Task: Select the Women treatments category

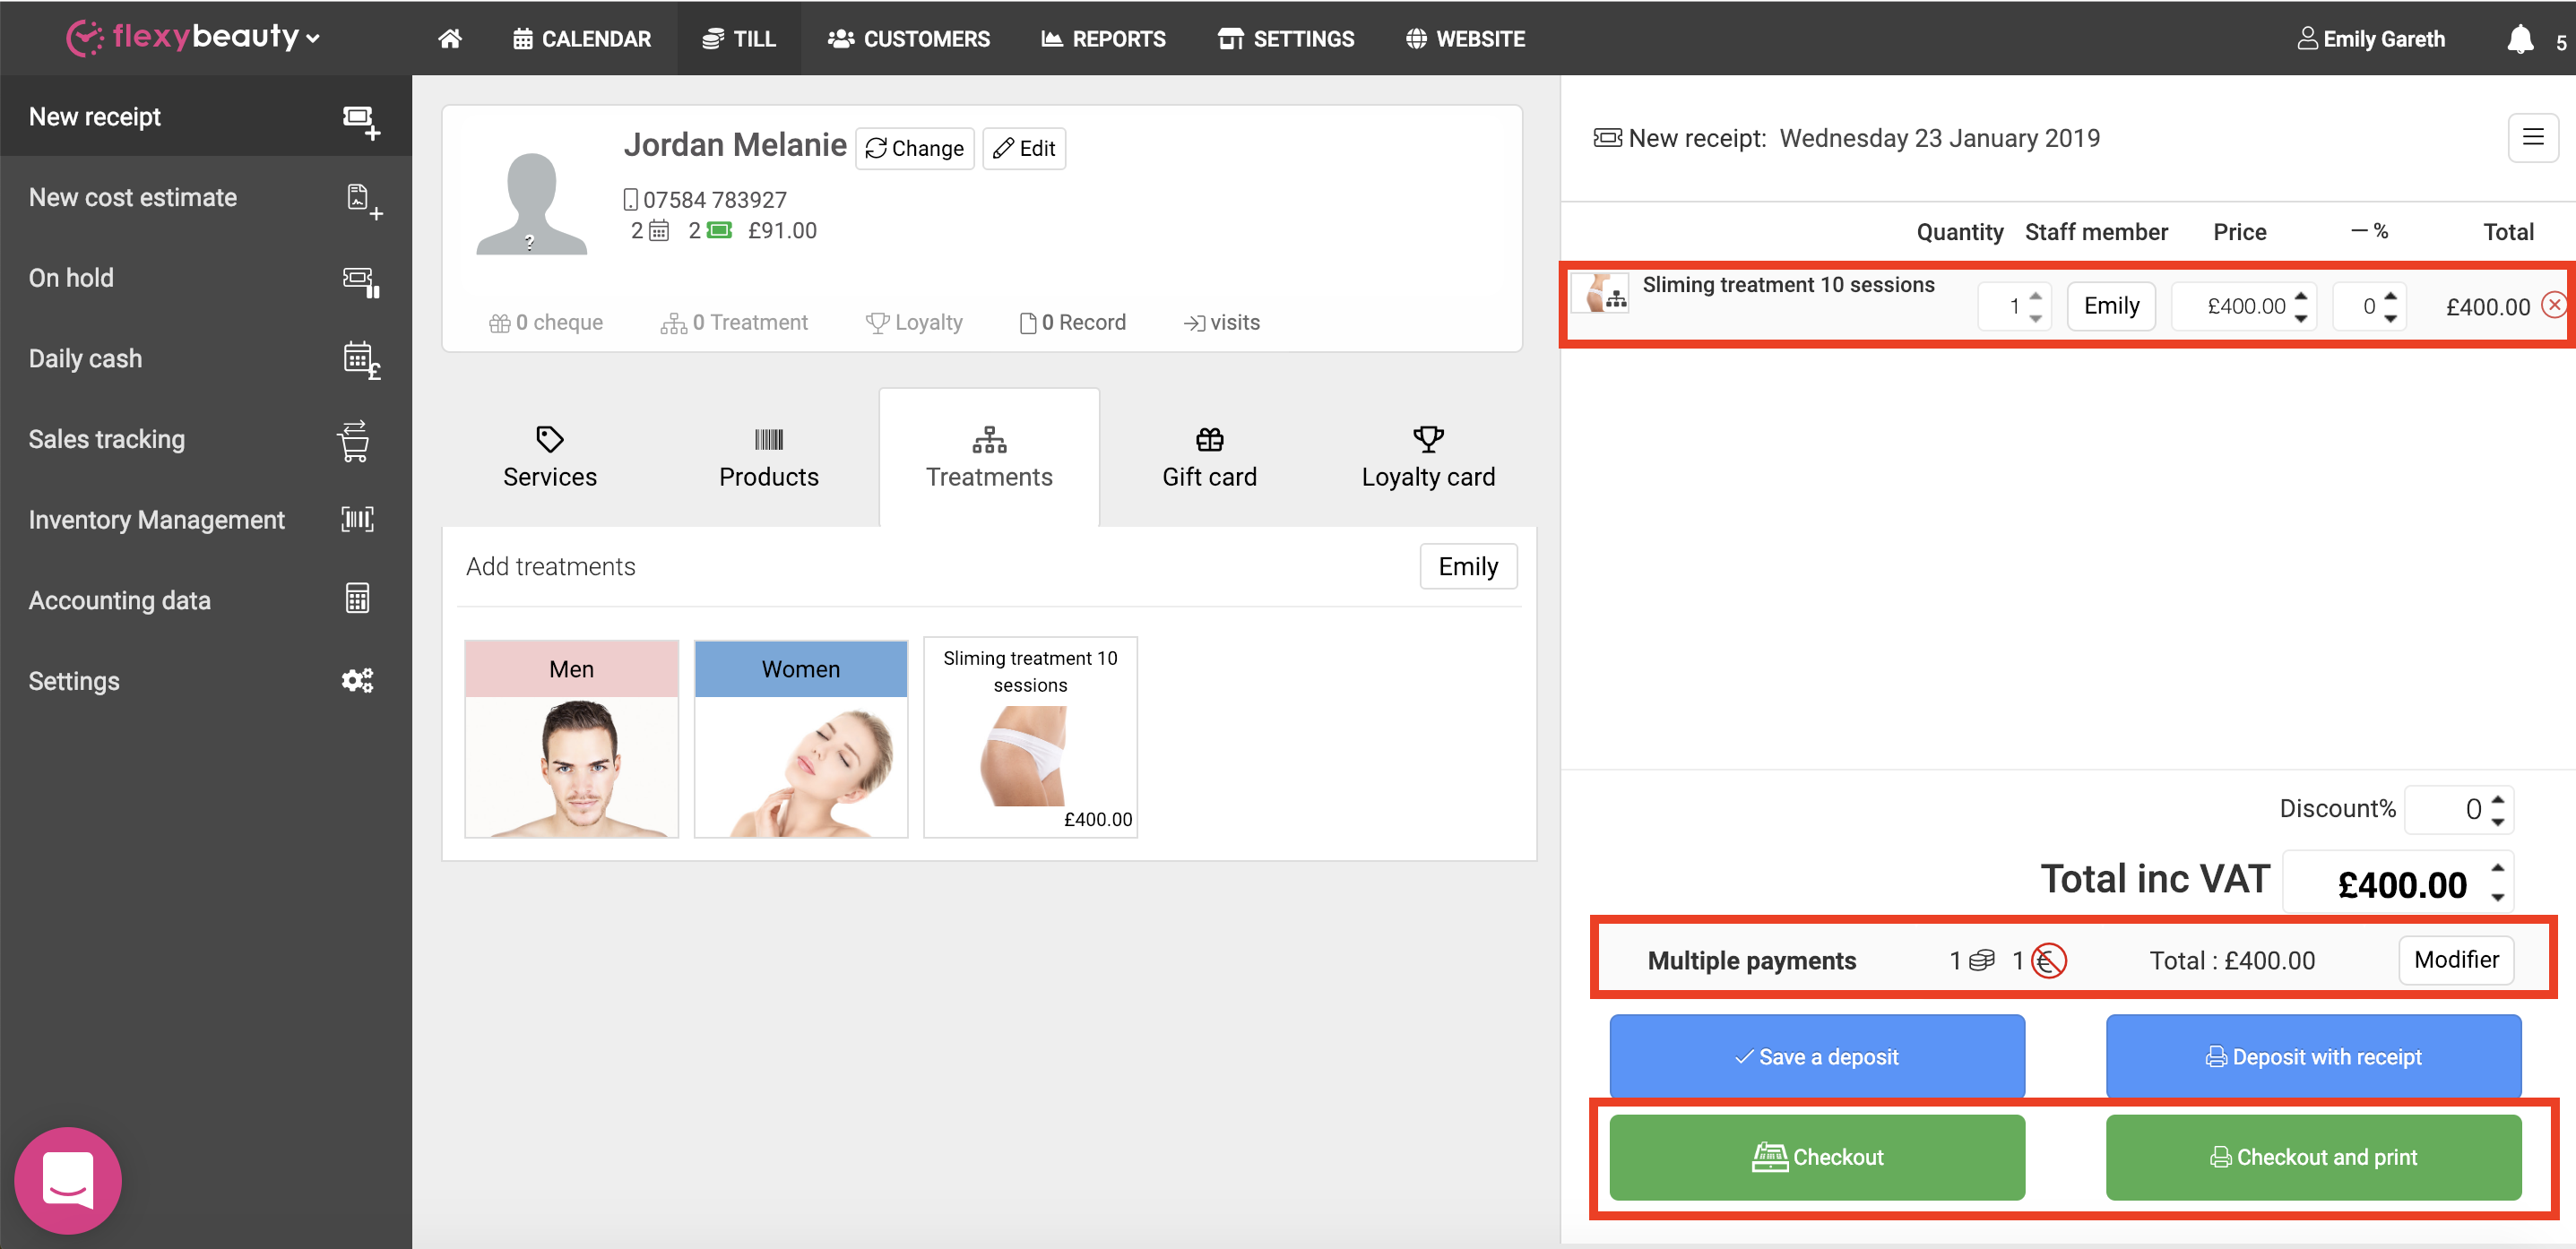Action: coord(801,738)
